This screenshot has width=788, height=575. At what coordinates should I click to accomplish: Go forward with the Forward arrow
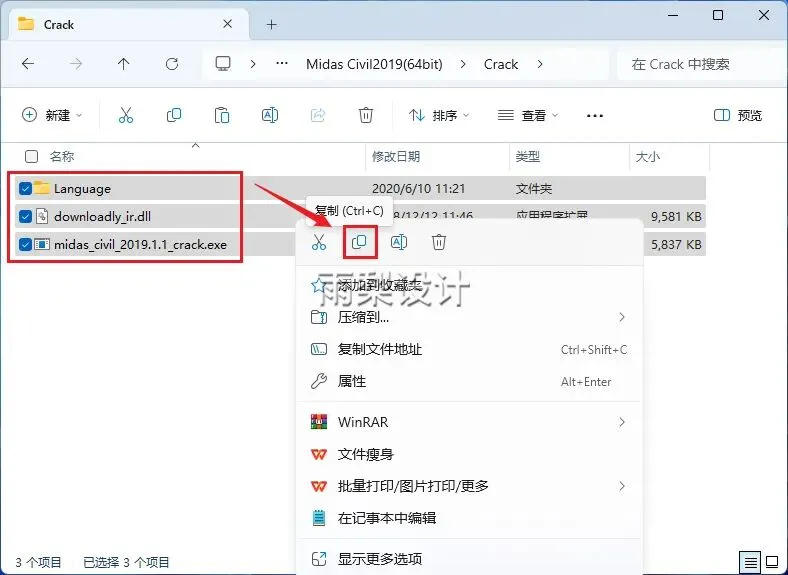pos(76,64)
